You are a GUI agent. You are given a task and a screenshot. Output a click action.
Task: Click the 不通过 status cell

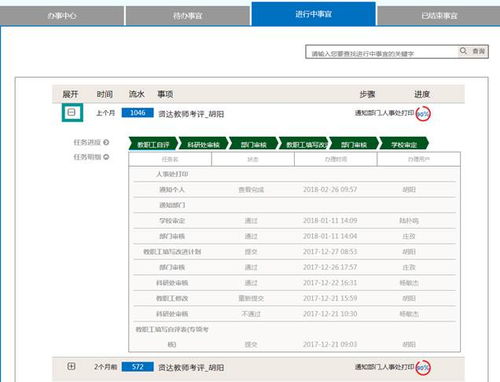(251, 314)
